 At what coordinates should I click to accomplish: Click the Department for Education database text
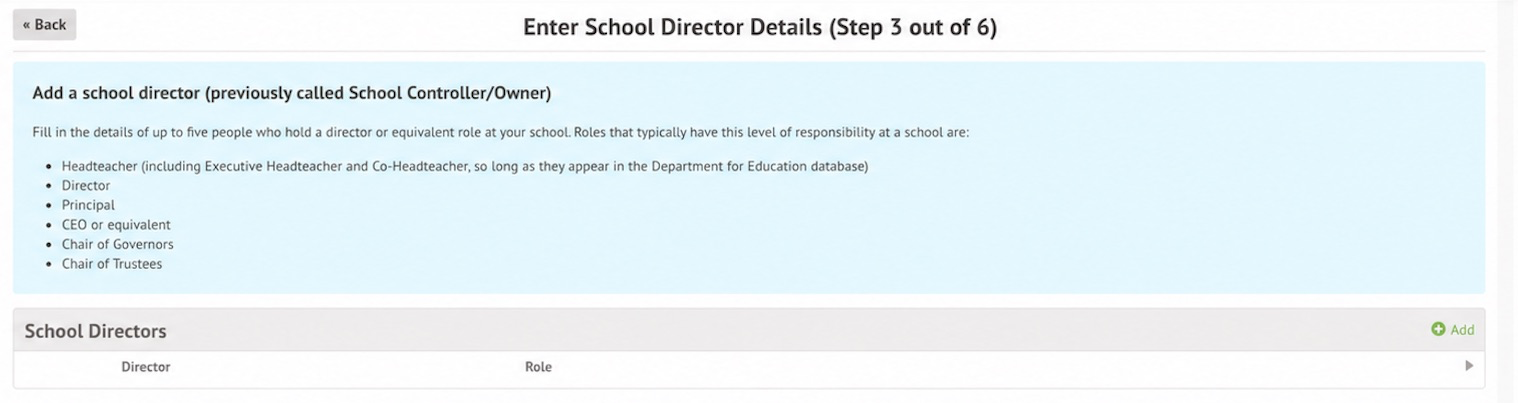[x=760, y=166]
